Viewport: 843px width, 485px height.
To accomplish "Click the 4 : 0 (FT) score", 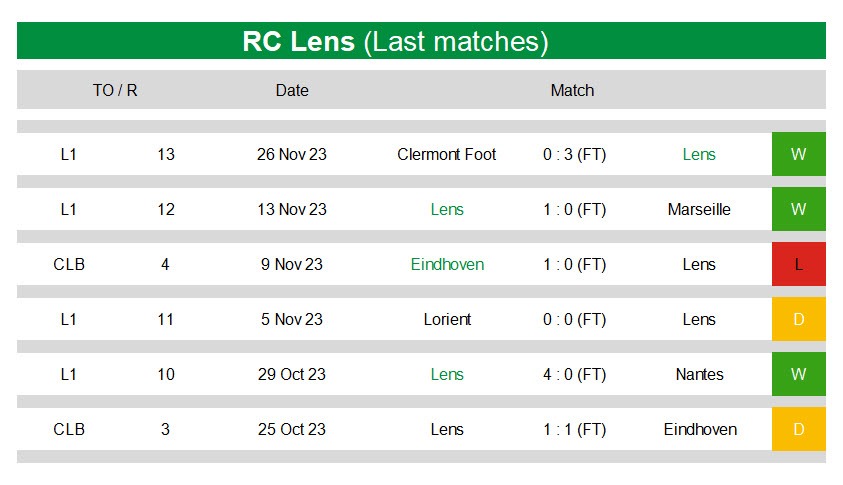I will pyautogui.click(x=574, y=375).
